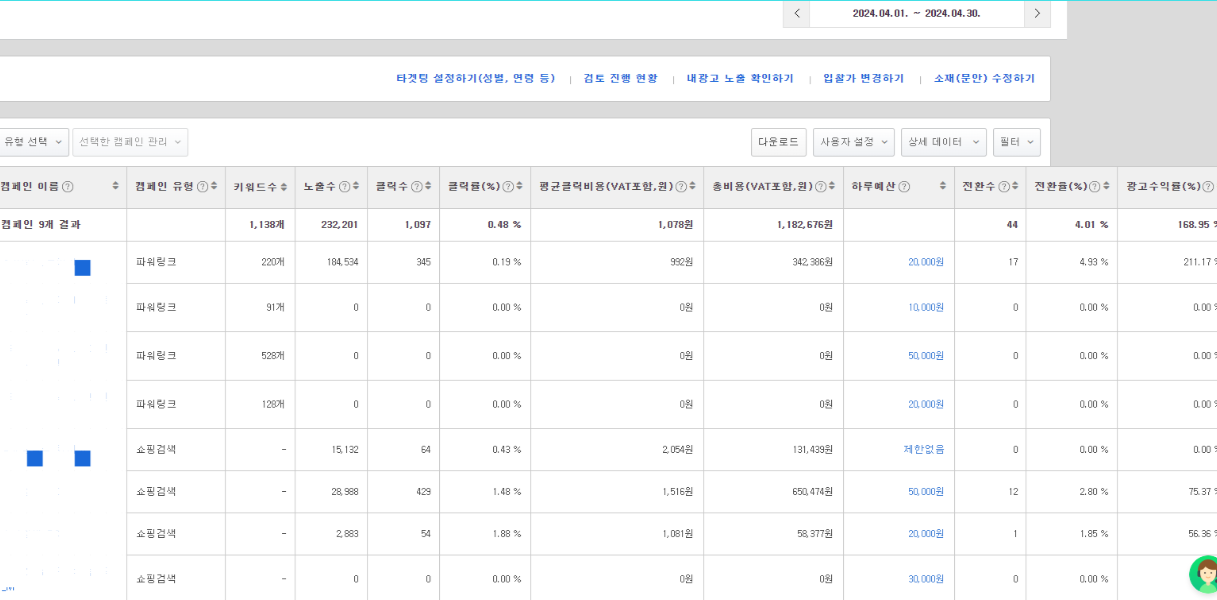Screen dimensions: 1217x600
Task: Sort table using 노출수 sort arrows
Action: 356,187
